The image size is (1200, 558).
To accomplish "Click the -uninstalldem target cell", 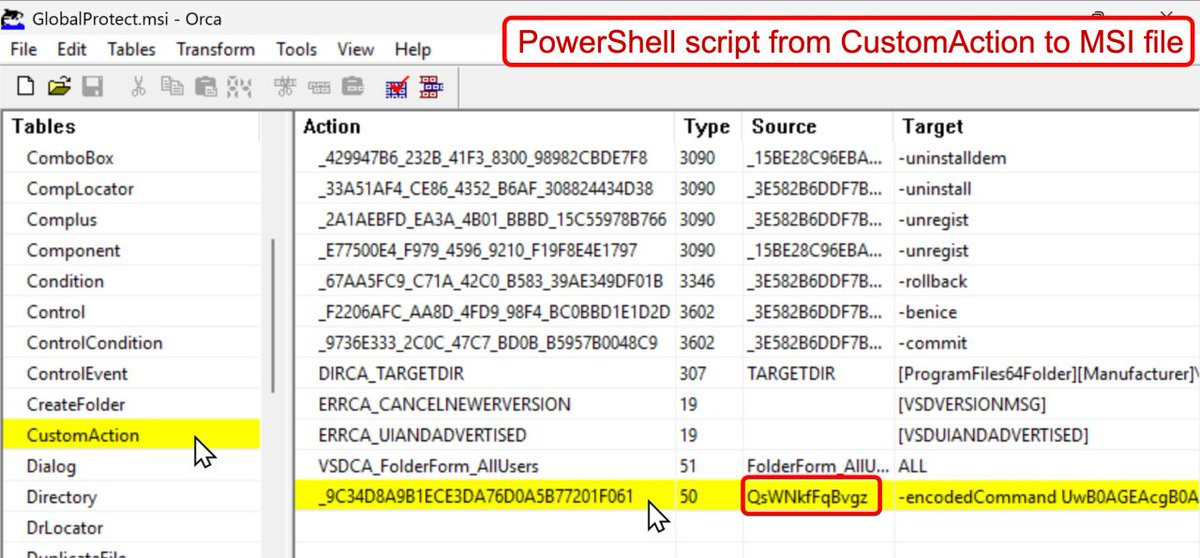I will pyautogui.click(x=953, y=158).
